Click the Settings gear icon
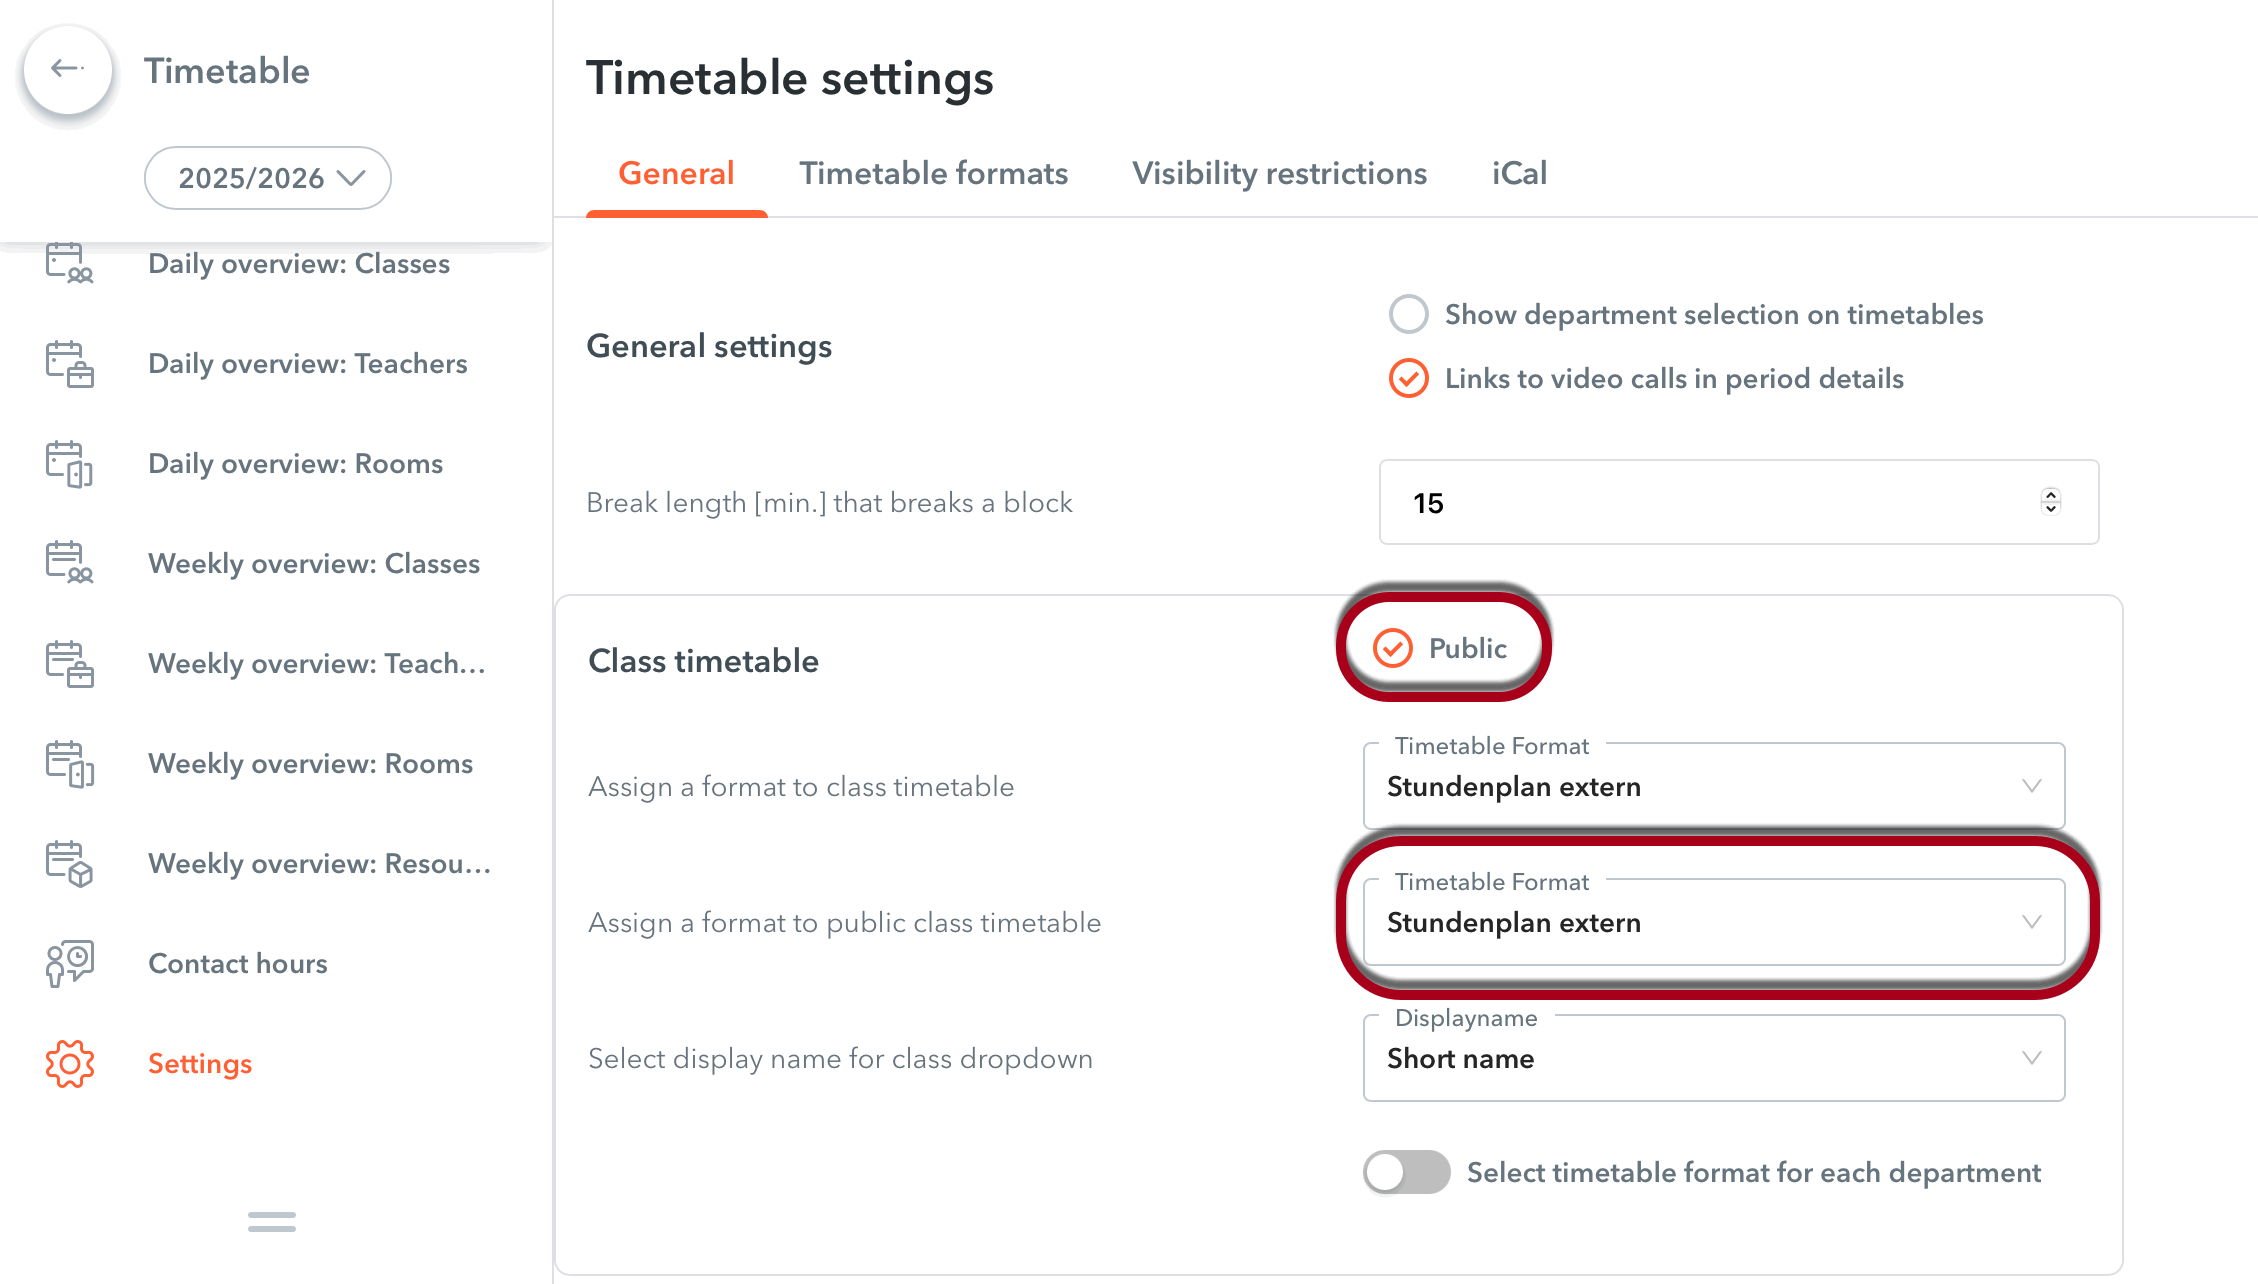This screenshot has width=2258, height=1284. 69,1063
